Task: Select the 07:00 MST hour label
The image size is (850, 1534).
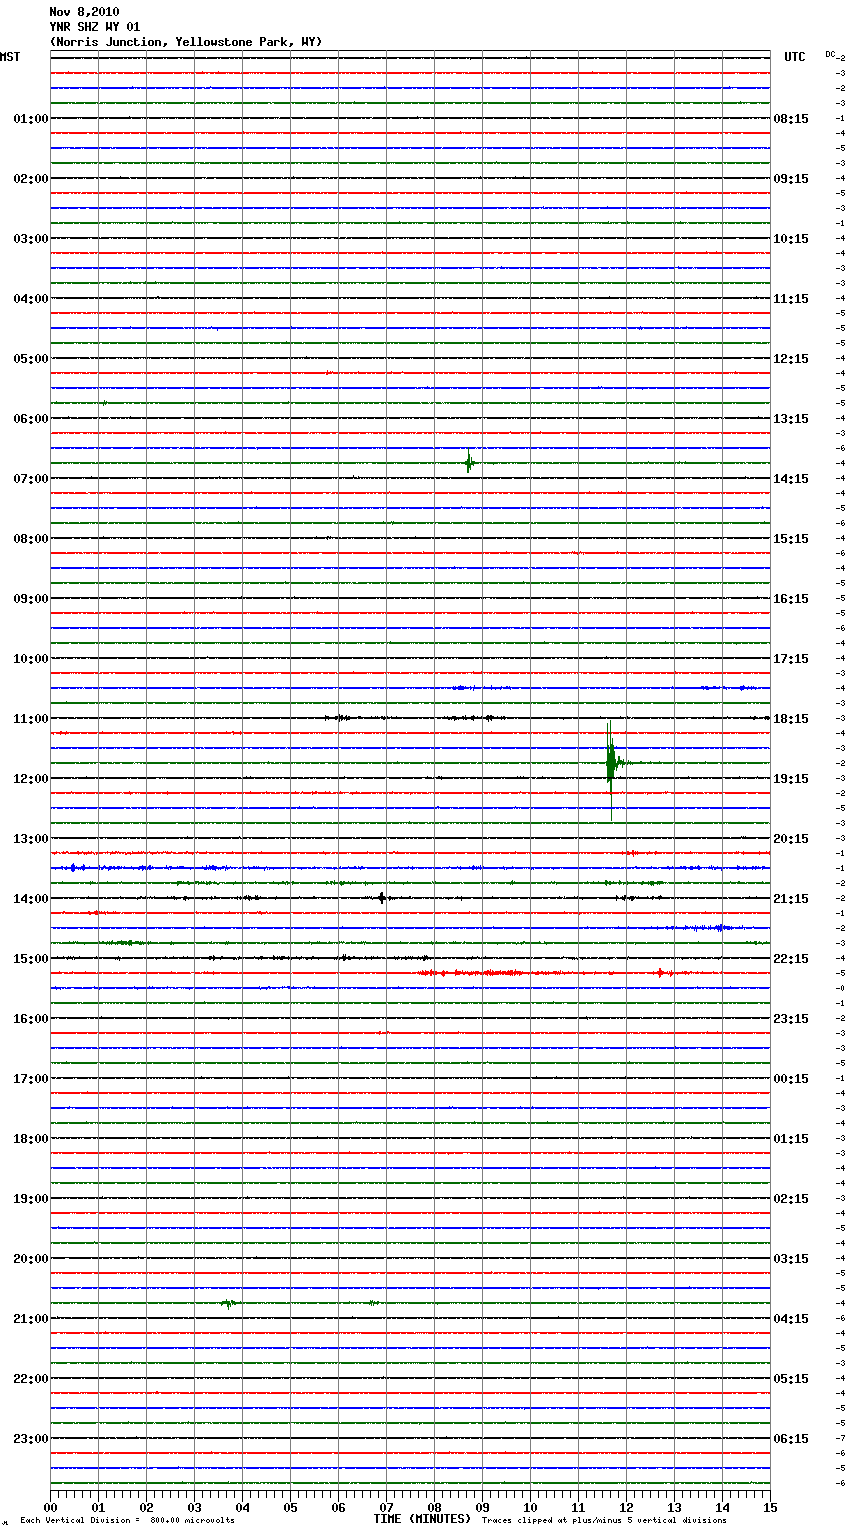Action: click(31, 479)
